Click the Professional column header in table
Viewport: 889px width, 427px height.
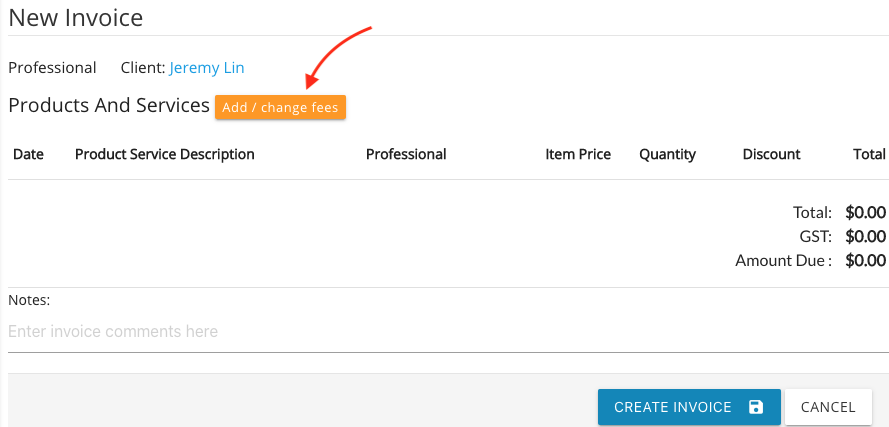406,154
